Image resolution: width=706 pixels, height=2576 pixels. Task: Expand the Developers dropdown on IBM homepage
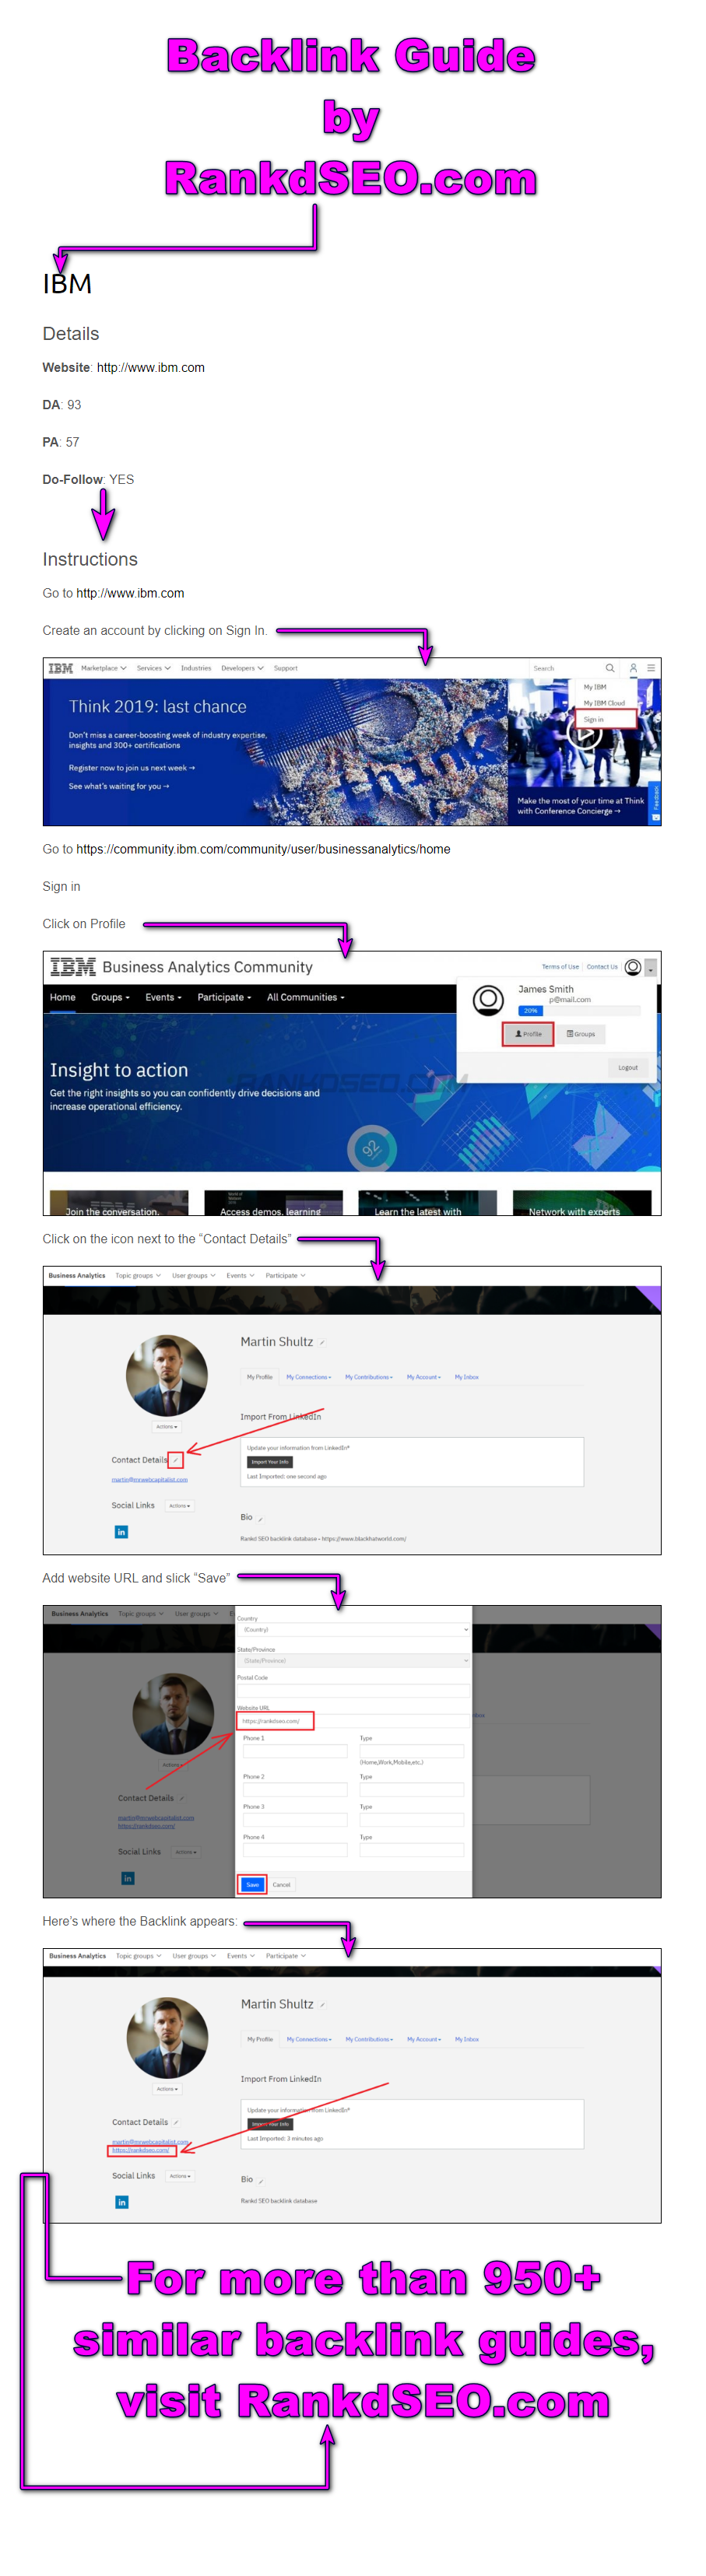coord(242,668)
